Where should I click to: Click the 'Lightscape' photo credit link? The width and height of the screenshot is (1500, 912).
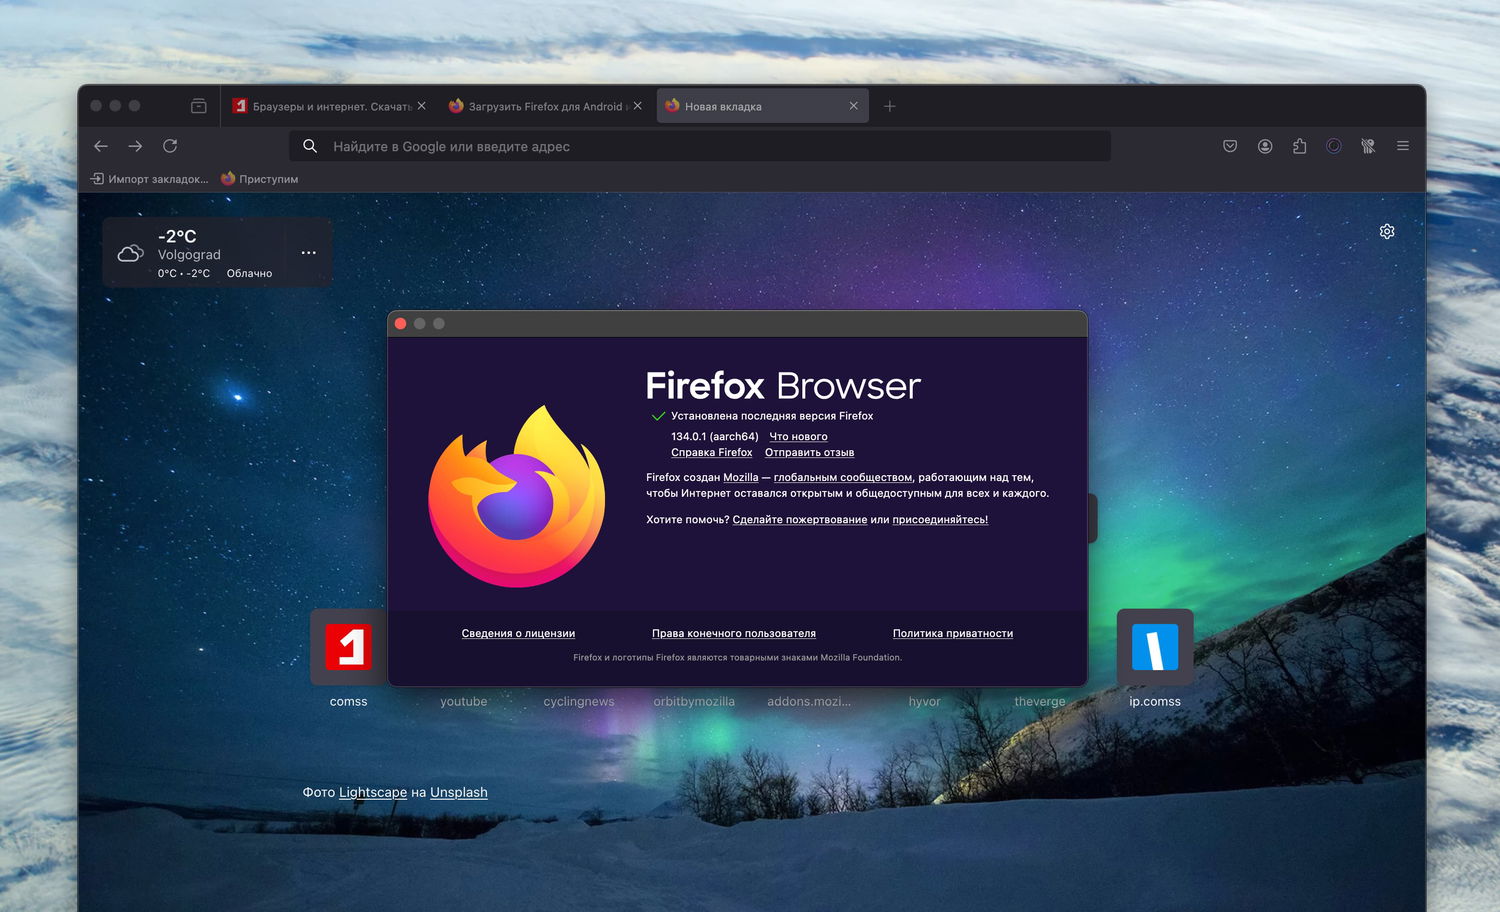(x=373, y=792)
